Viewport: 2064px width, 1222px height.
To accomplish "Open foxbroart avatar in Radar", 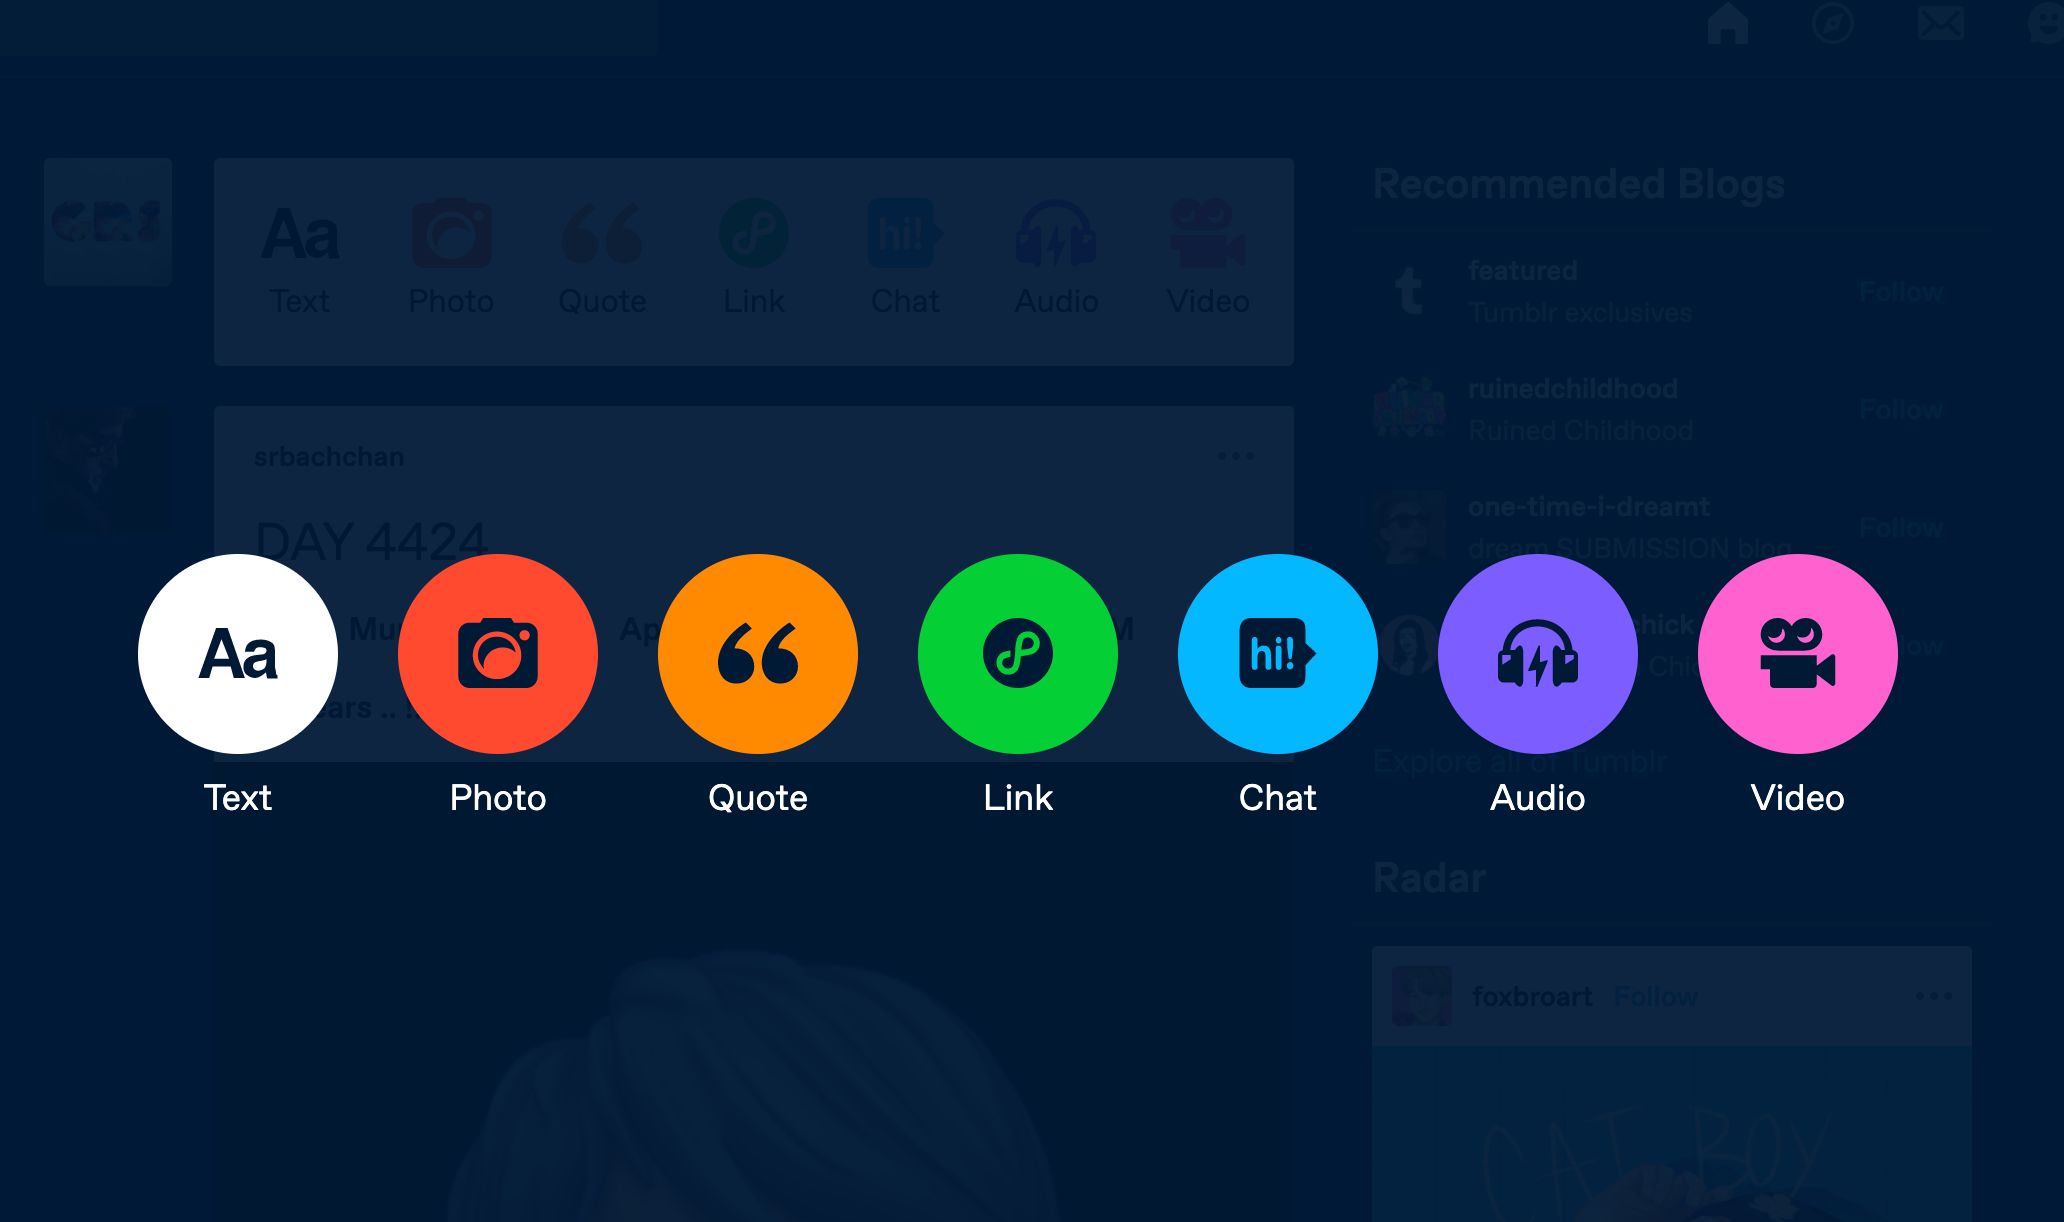I will click(x=1422, y=996).
